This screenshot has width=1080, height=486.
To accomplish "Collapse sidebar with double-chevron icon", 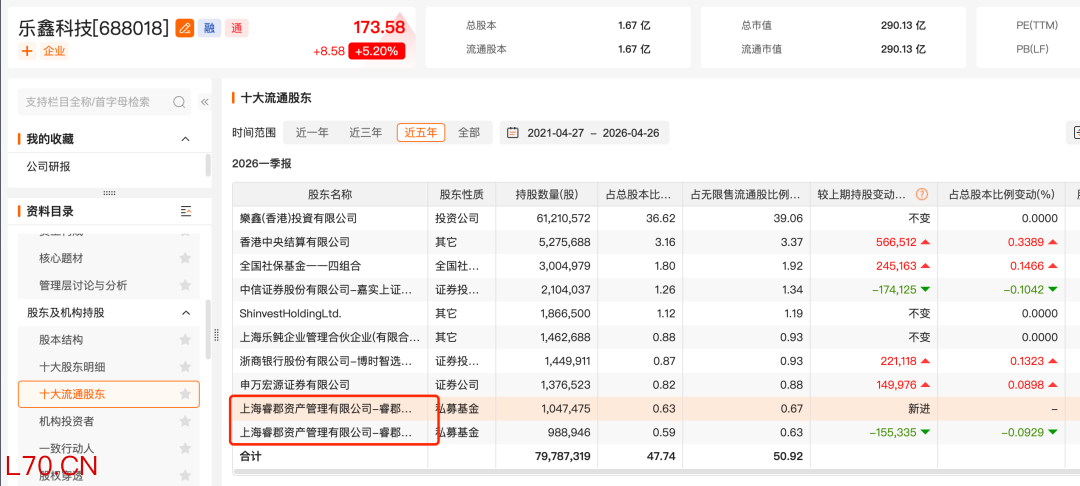I will coord(205,102).
